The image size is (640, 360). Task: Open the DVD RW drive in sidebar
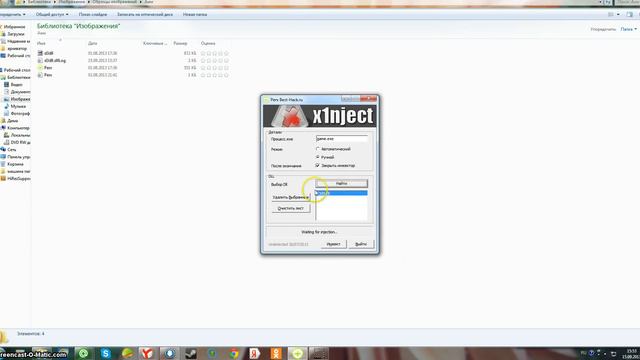pos(17,142)
